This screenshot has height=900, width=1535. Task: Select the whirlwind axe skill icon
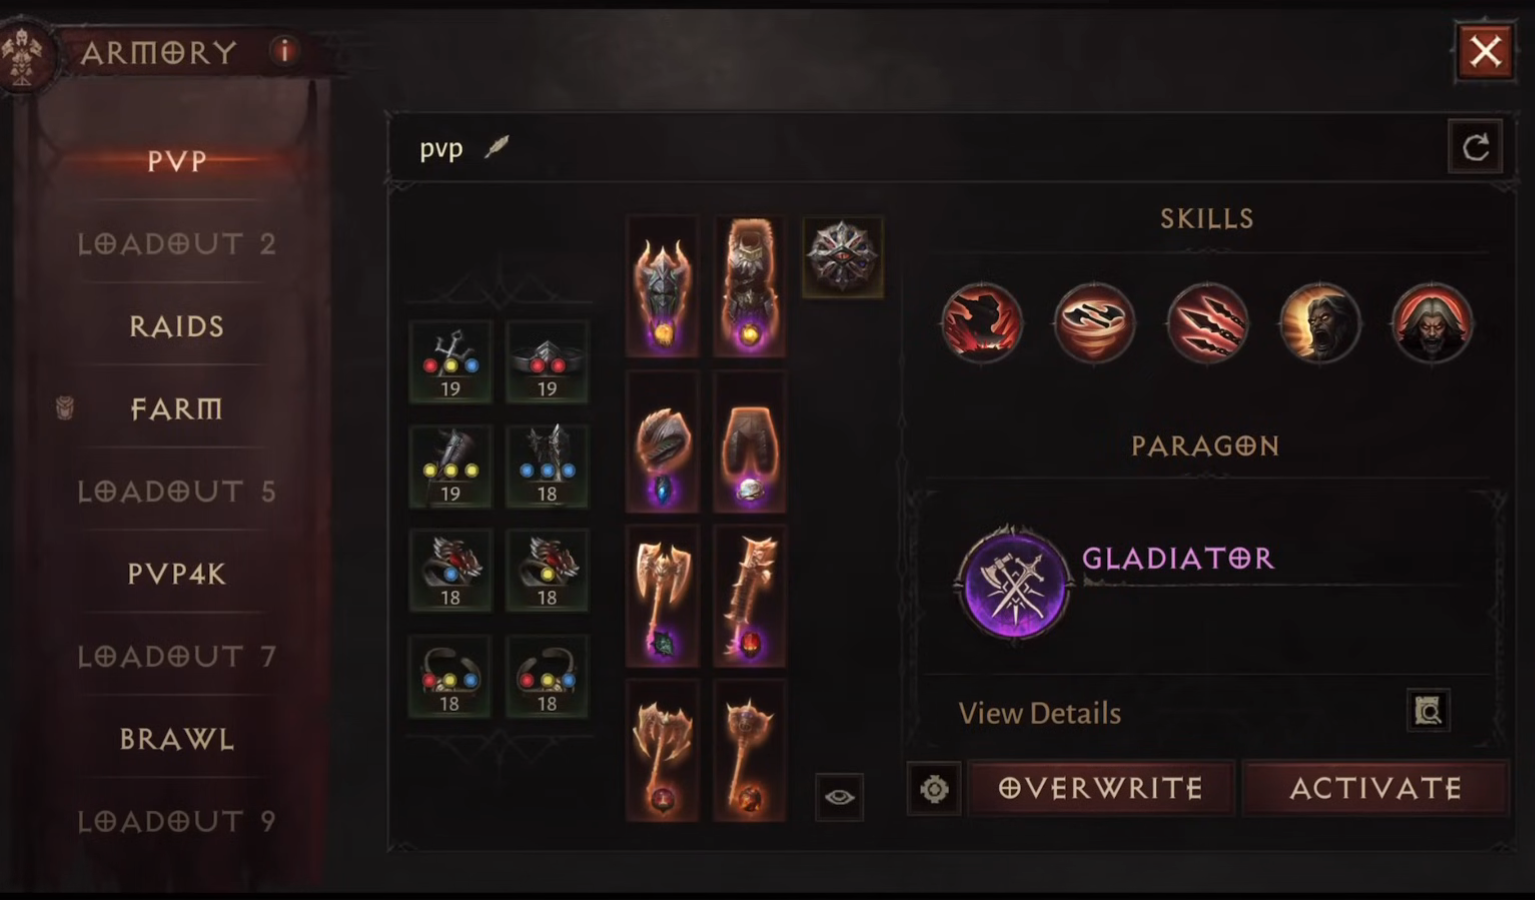tap(1095, 323)
